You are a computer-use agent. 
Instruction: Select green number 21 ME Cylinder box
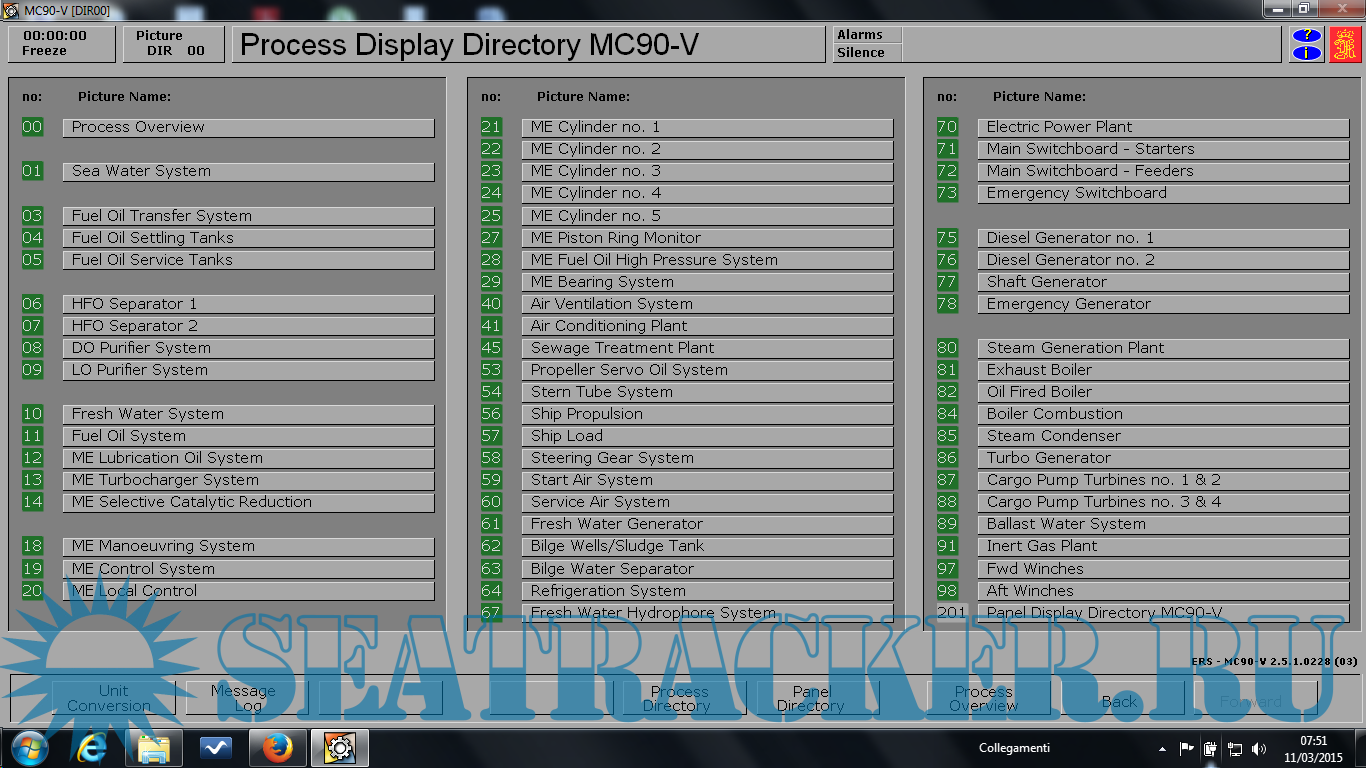(x=491, y=127)
